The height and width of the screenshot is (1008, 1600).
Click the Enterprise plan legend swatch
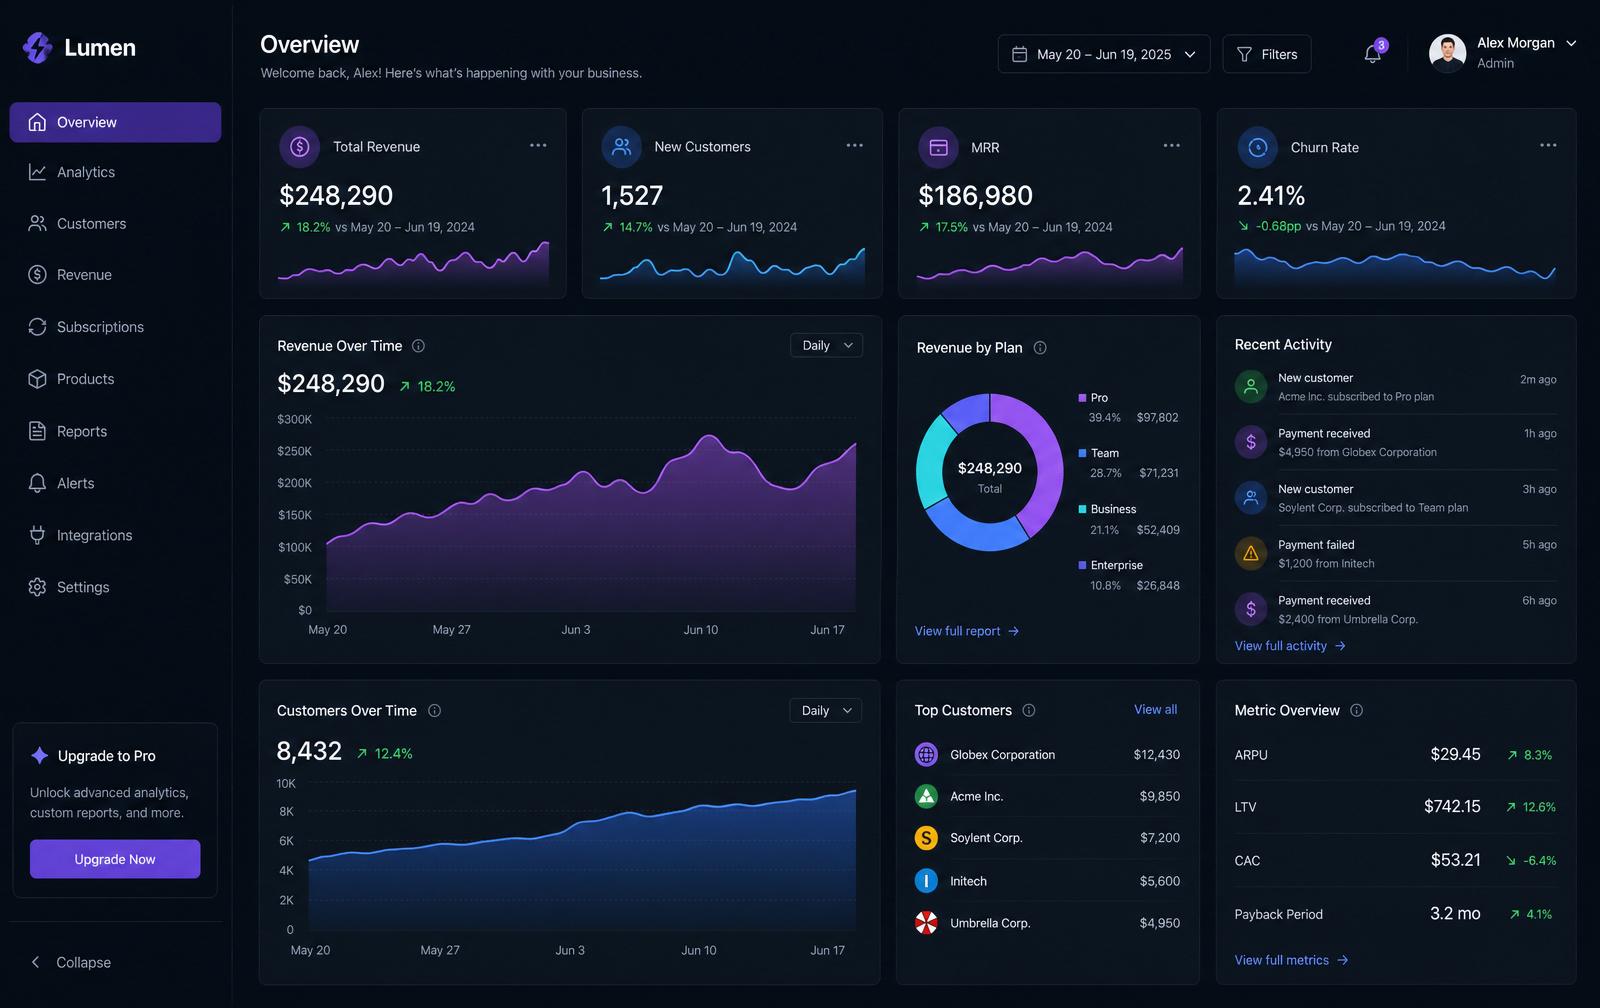click(x=1082, y=565)
